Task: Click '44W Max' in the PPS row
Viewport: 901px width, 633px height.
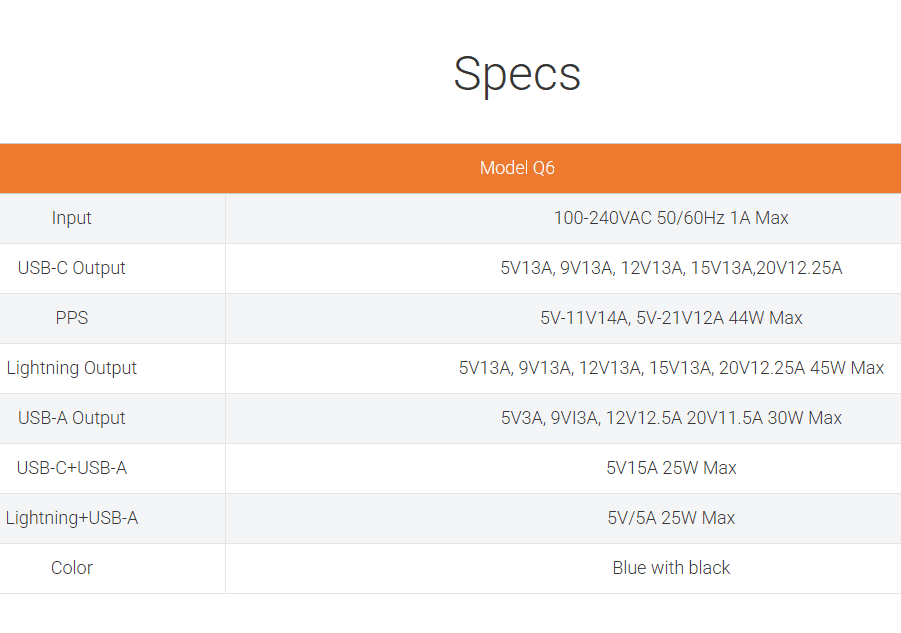Action: [x=771, y=318]
